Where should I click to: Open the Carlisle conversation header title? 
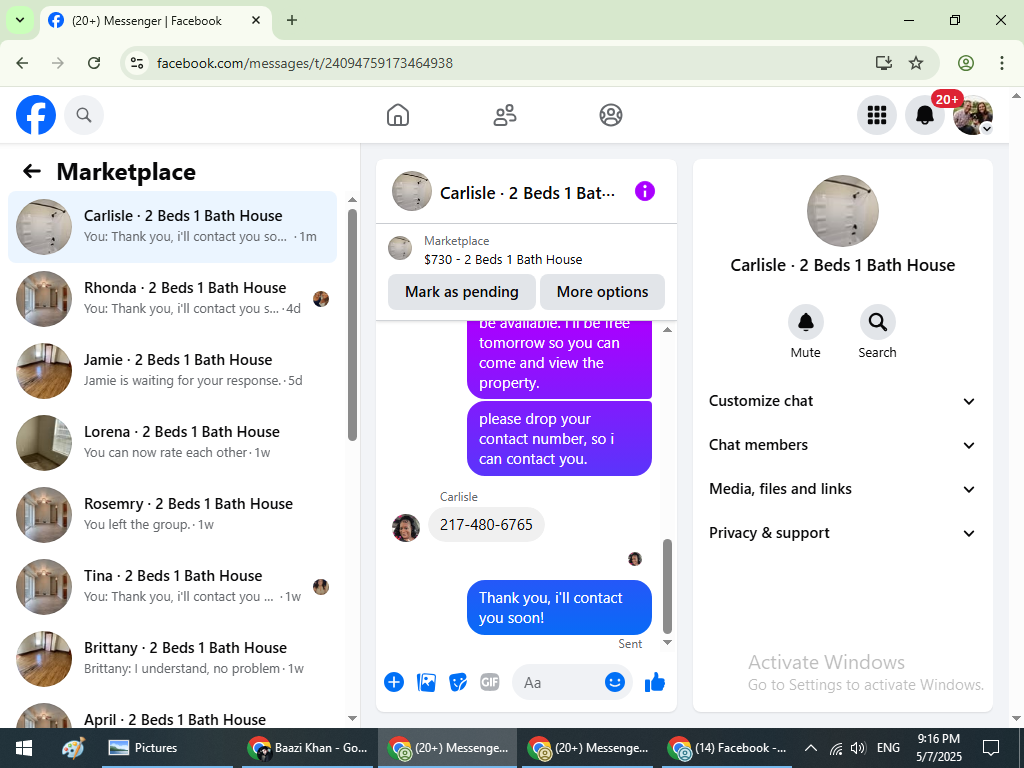click(527, 193)
